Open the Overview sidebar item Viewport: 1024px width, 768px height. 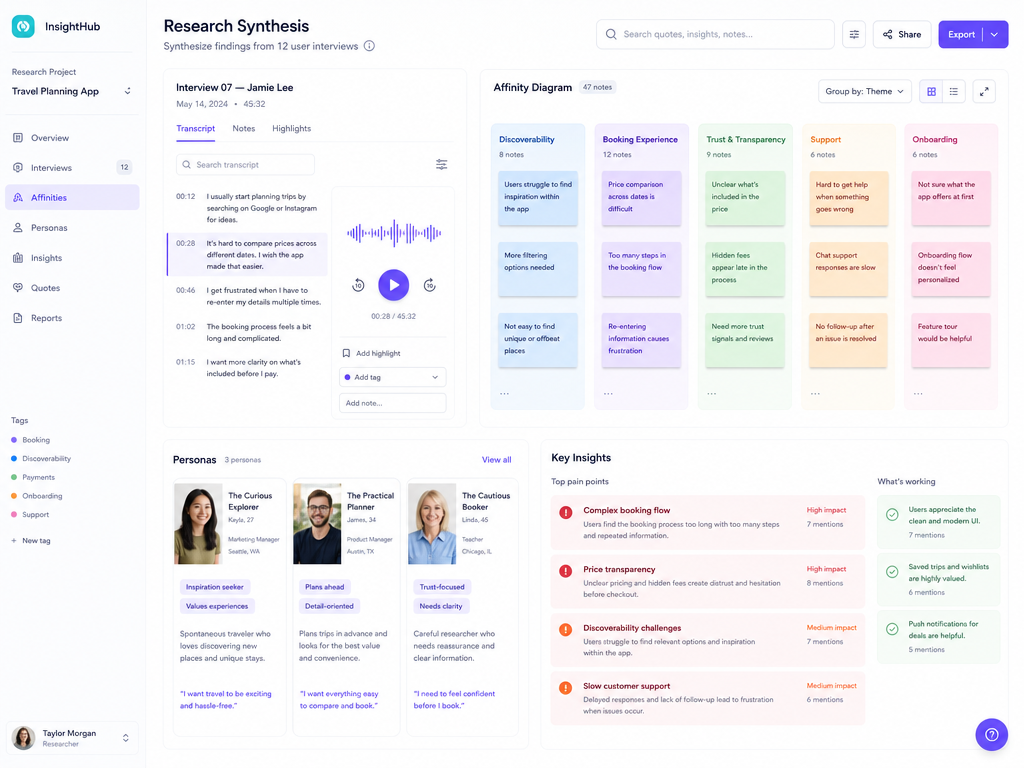(x=72, y=138)
